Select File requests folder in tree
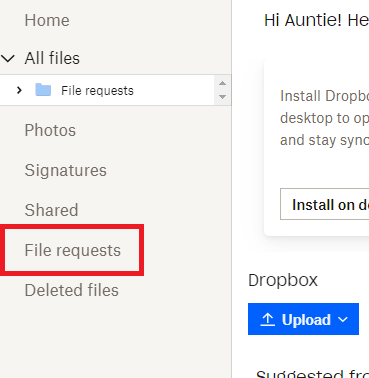This screenshot has width=369, height=378. (x=97, y=90)
